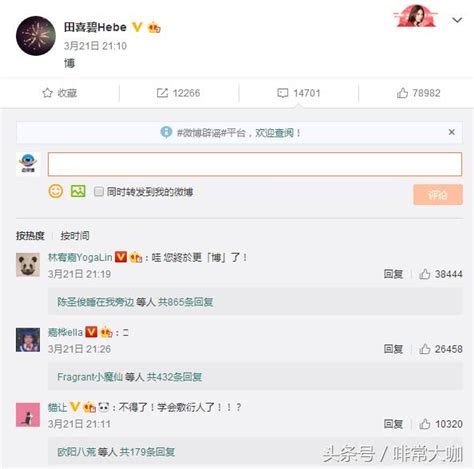The height and width of the screenshot is (469, 474).
Task: Like the comment with 10320 likes
Action: coord(425,424)
